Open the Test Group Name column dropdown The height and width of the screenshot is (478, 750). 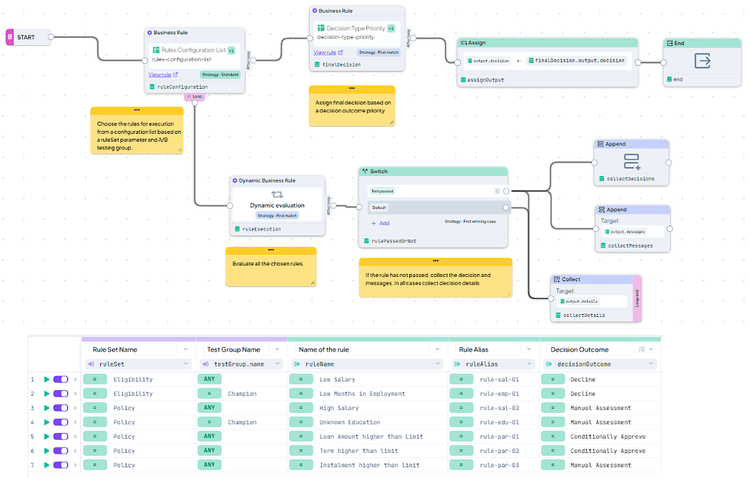278,350
